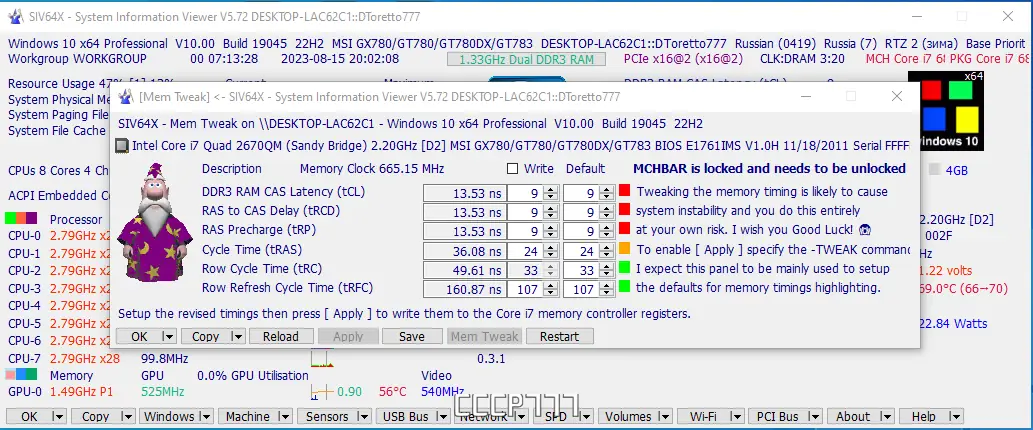Expand the Windows button dropdown arrow
Screen dimensions: 1033x430
[206, 416]
